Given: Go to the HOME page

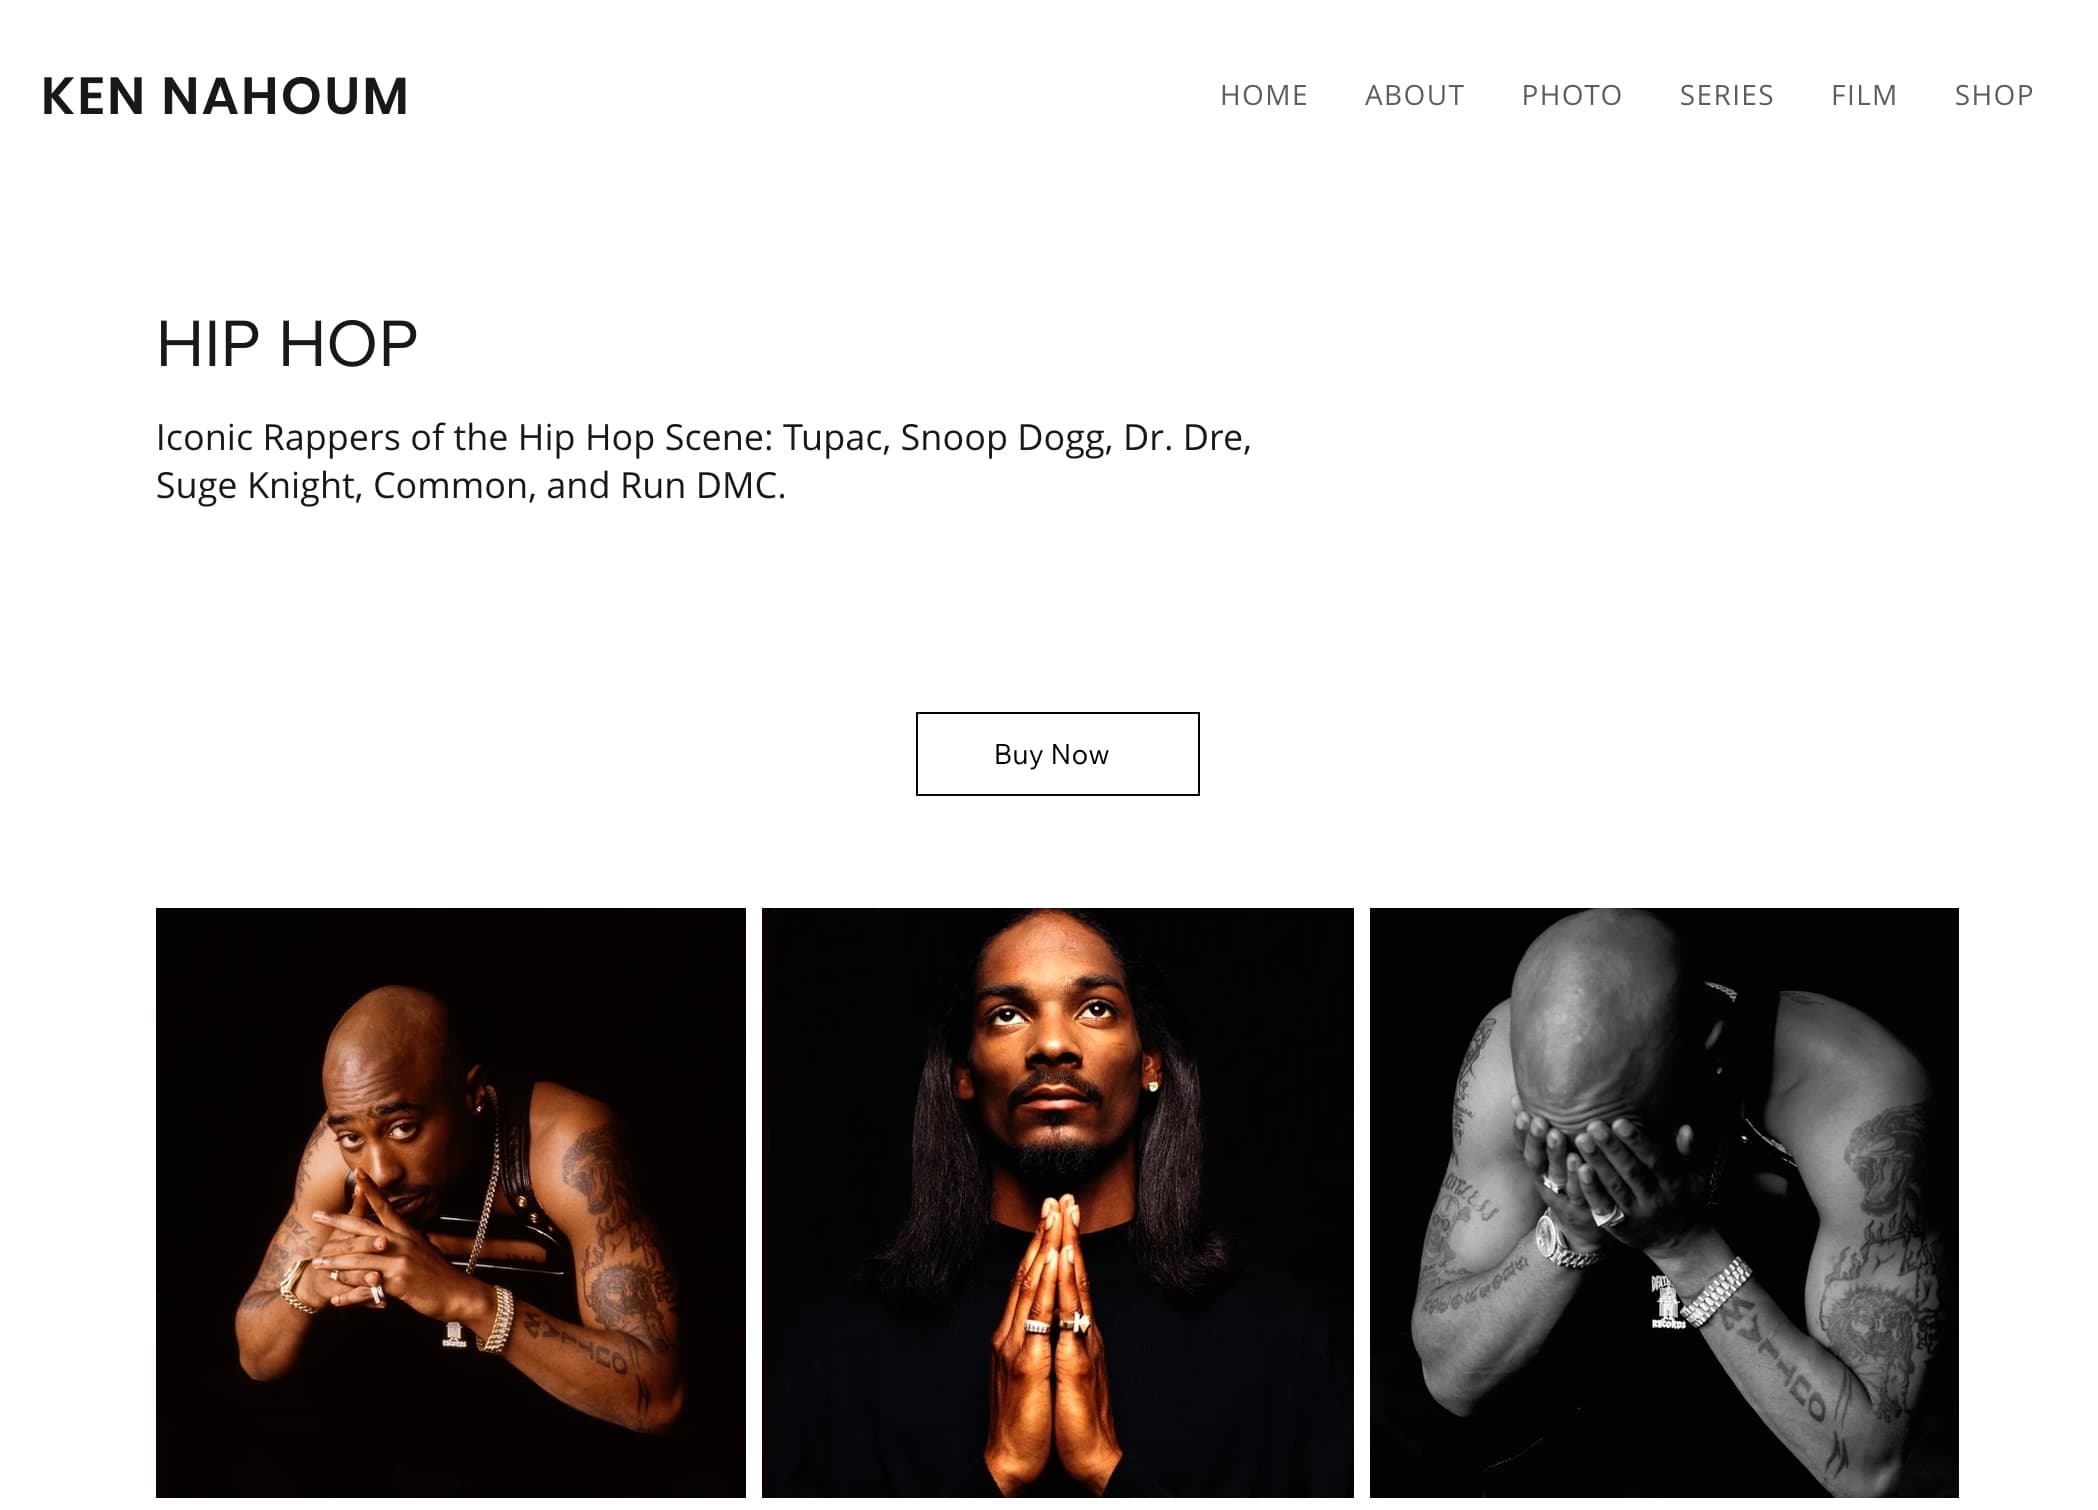Looking at the screenshot, I should click(1263, 95).
